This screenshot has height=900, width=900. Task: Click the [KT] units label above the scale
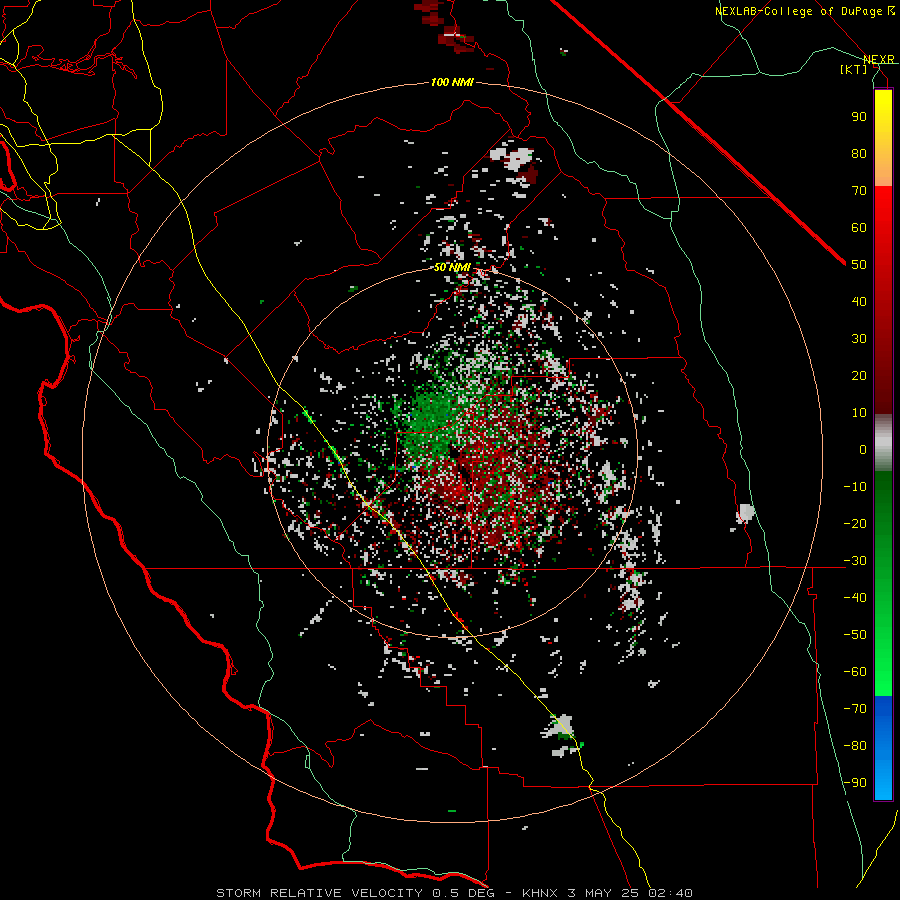coord(854,69)
